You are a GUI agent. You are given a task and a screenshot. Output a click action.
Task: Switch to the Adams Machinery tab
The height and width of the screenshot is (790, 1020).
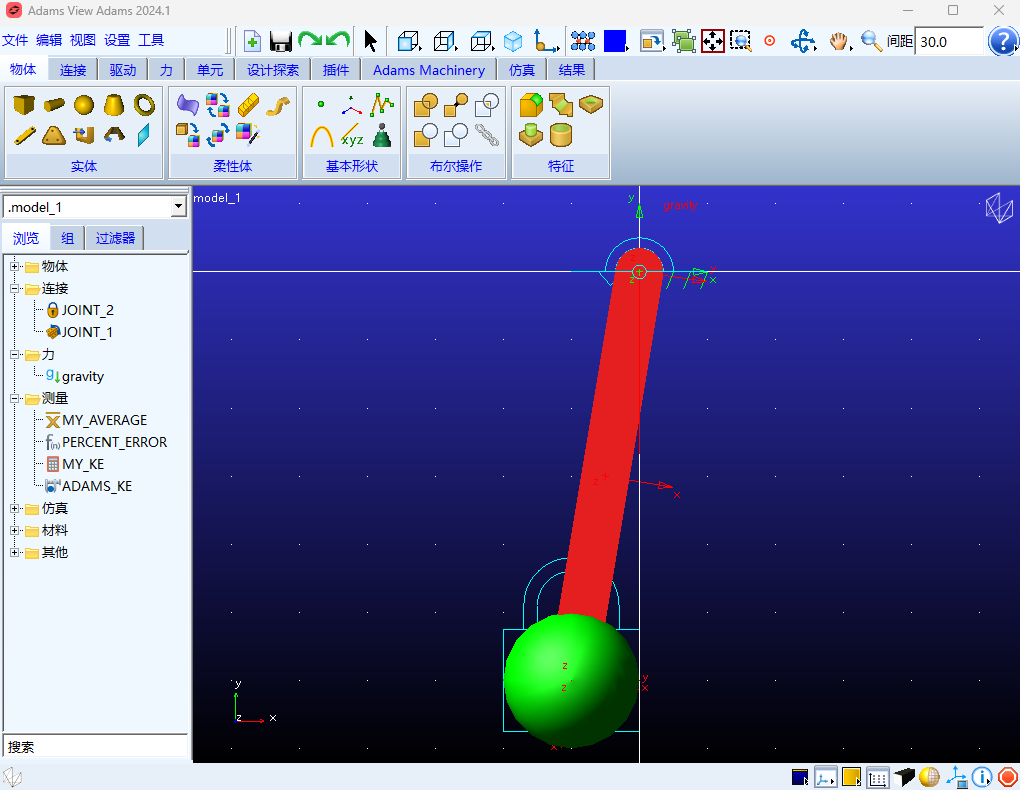429,70
